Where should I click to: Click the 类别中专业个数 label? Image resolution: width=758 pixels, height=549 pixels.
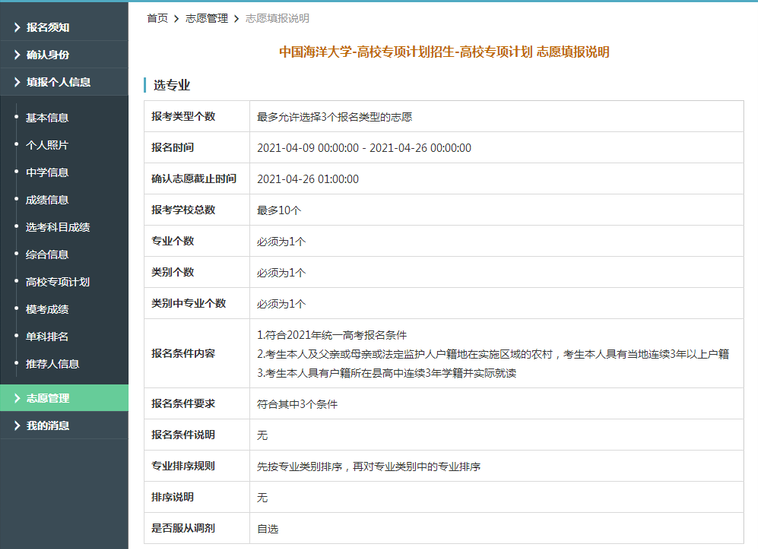(x=189, y=303)
